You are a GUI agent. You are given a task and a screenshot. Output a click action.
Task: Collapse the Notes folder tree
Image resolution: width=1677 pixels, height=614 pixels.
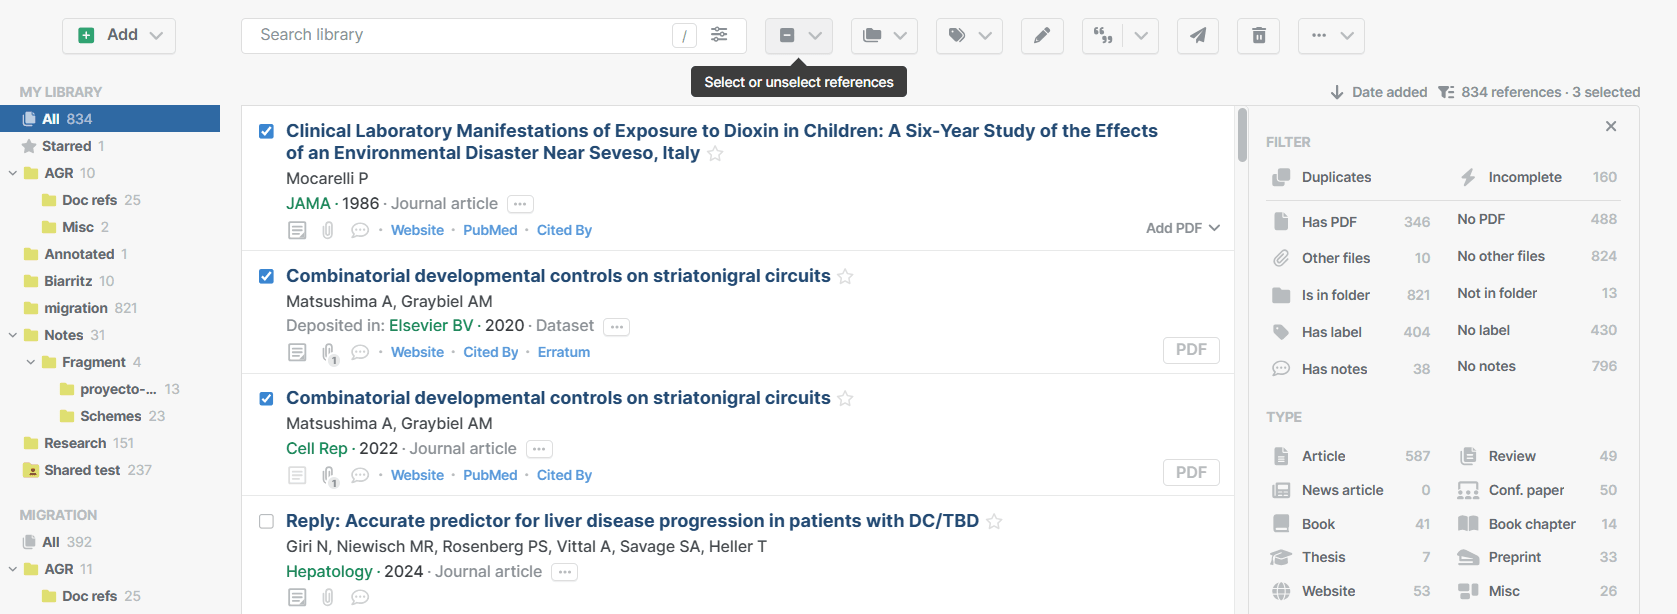(x=13, y=335)
